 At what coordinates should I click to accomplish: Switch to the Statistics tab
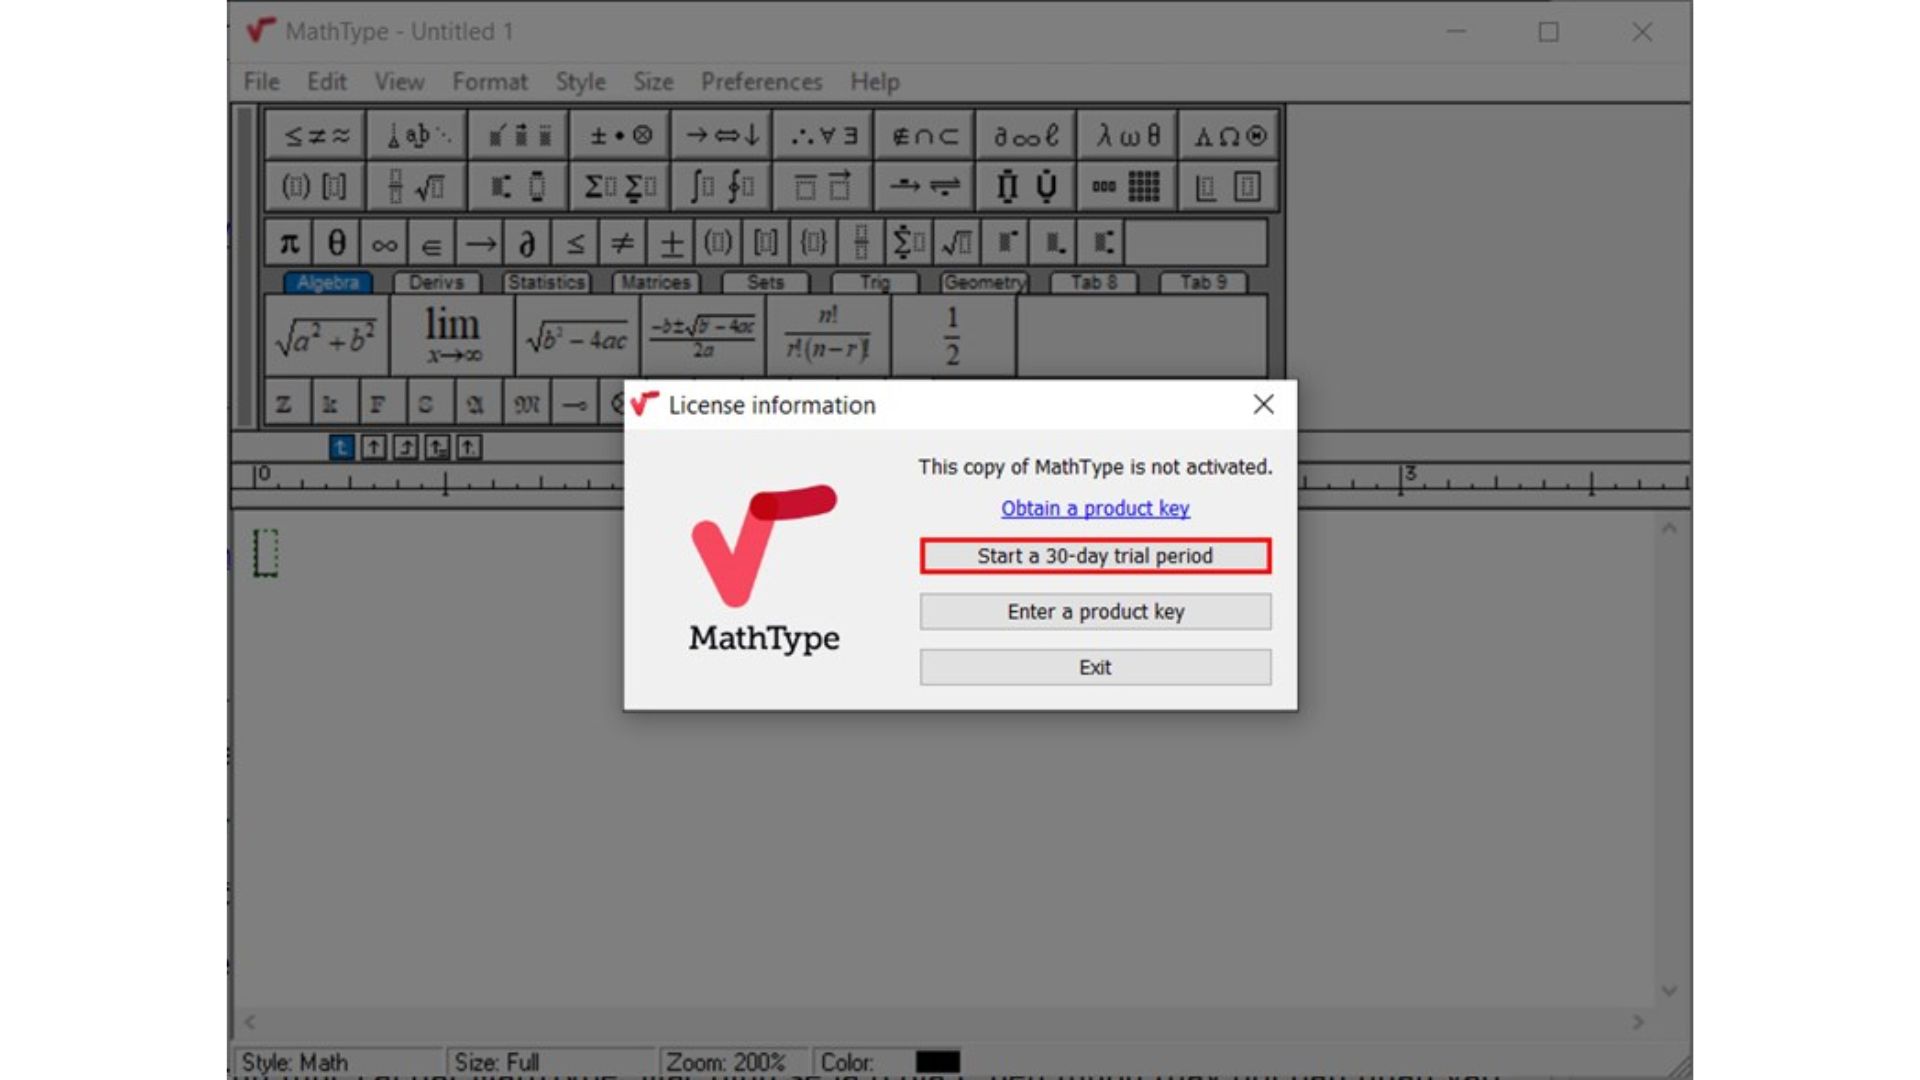[x=546, y=283]
